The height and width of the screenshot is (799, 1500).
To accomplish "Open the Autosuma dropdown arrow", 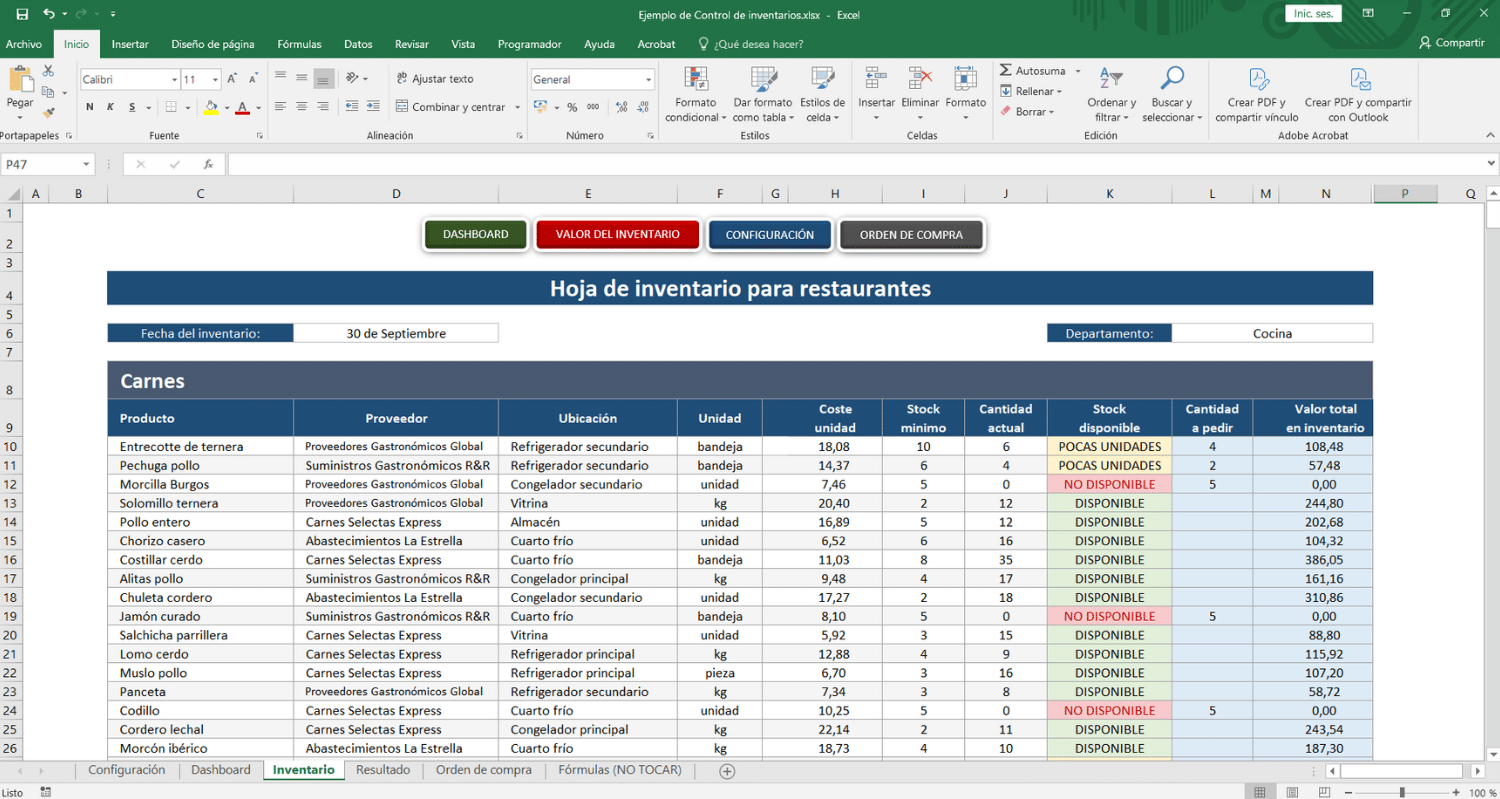I will click(1076, 71).
